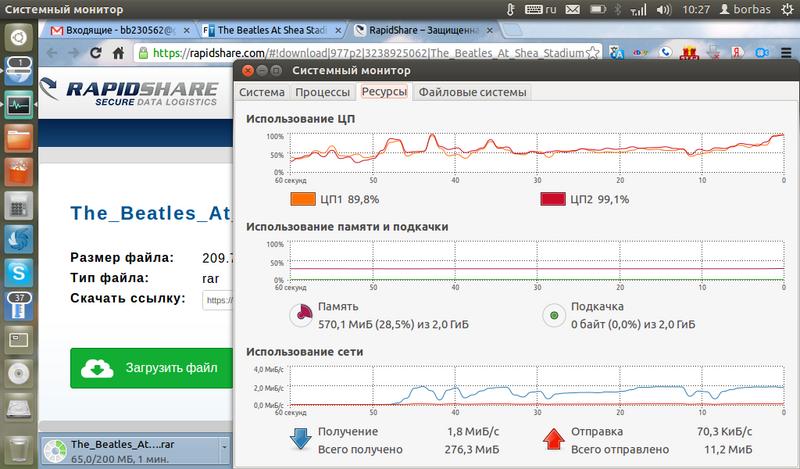
Task: Go to browser home page
Action: 118,53
